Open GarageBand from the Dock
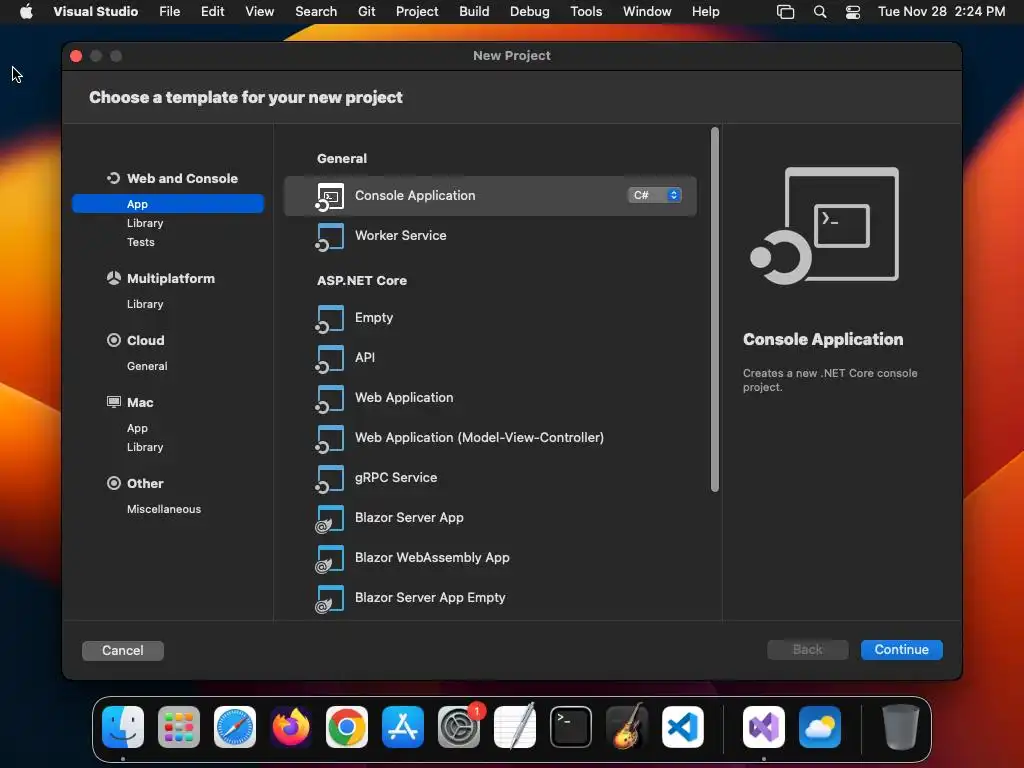1024x768 pixels. tap(627, 727)
